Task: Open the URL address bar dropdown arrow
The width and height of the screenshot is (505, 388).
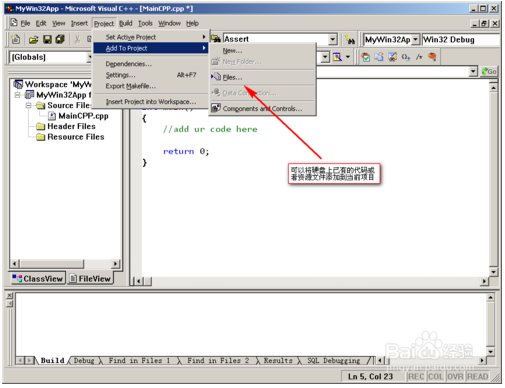Action: [x=473, y=71]
